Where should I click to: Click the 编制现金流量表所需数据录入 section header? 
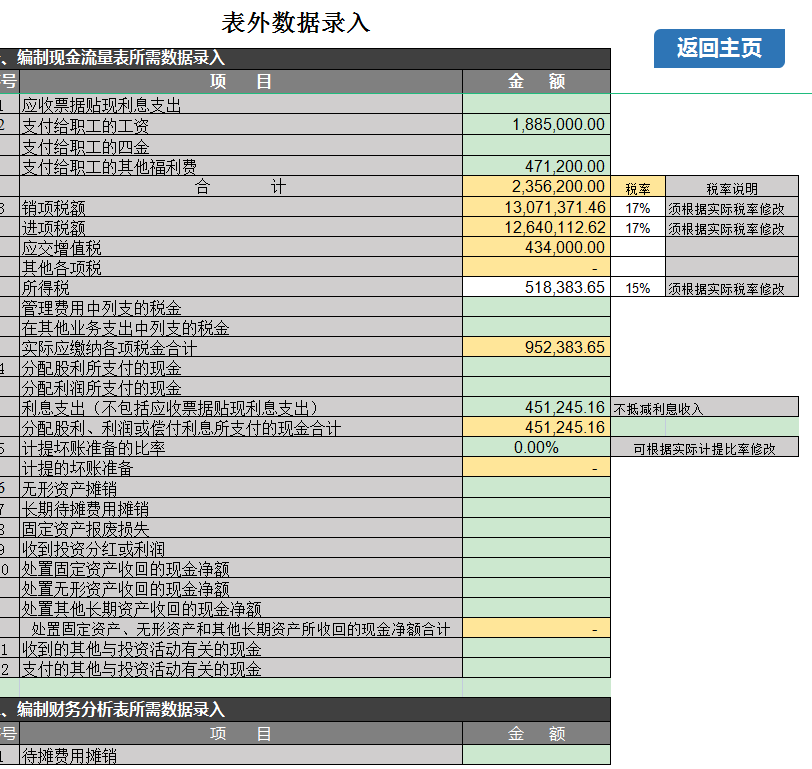121,58
